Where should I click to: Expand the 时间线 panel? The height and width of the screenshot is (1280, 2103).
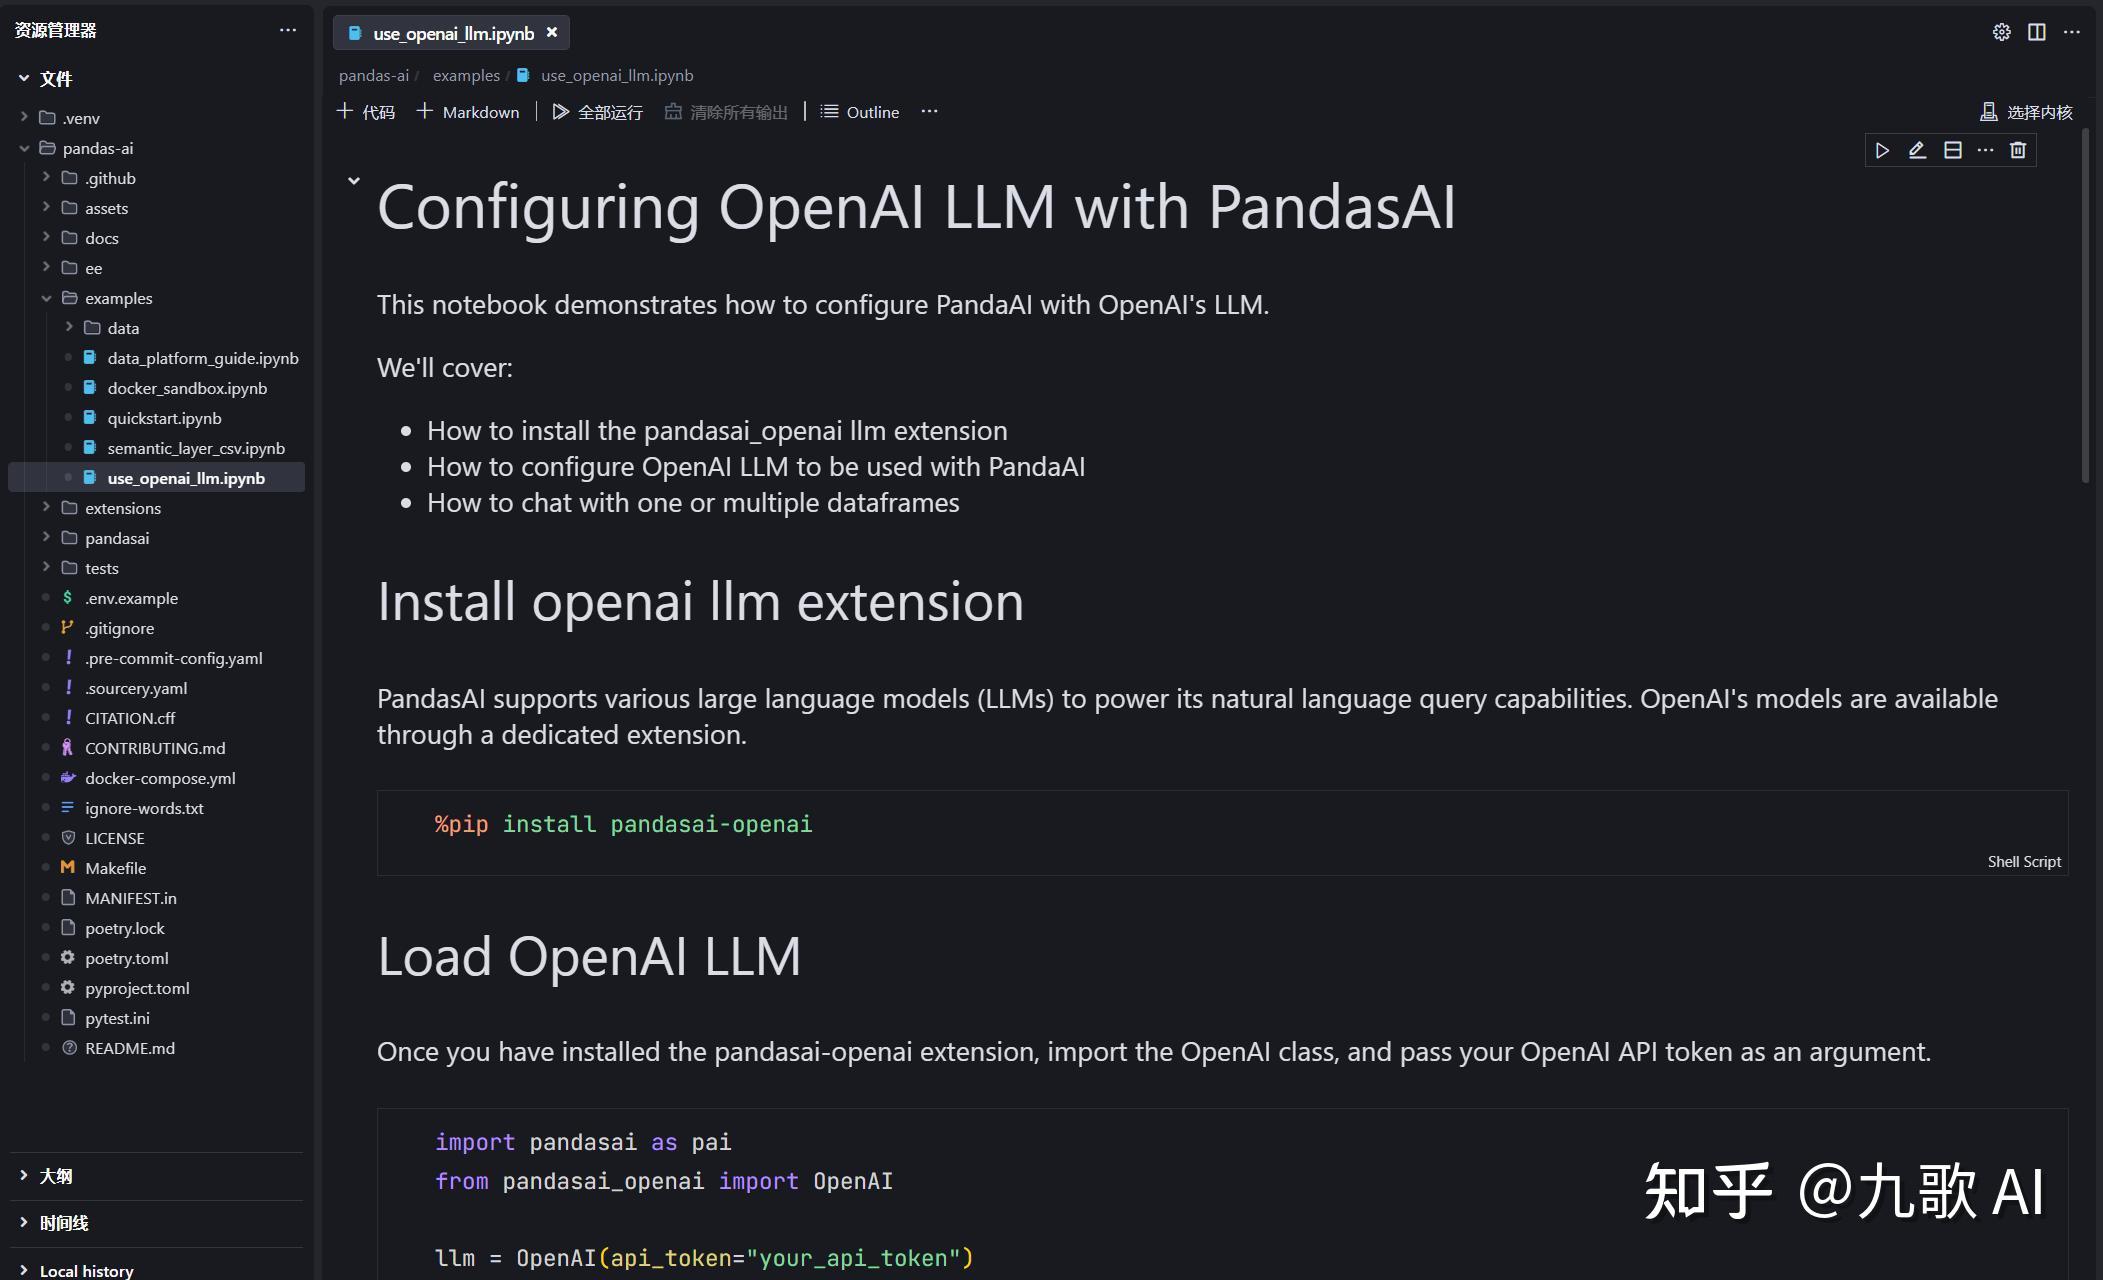pyautogui.click(x=62, y=1222)
